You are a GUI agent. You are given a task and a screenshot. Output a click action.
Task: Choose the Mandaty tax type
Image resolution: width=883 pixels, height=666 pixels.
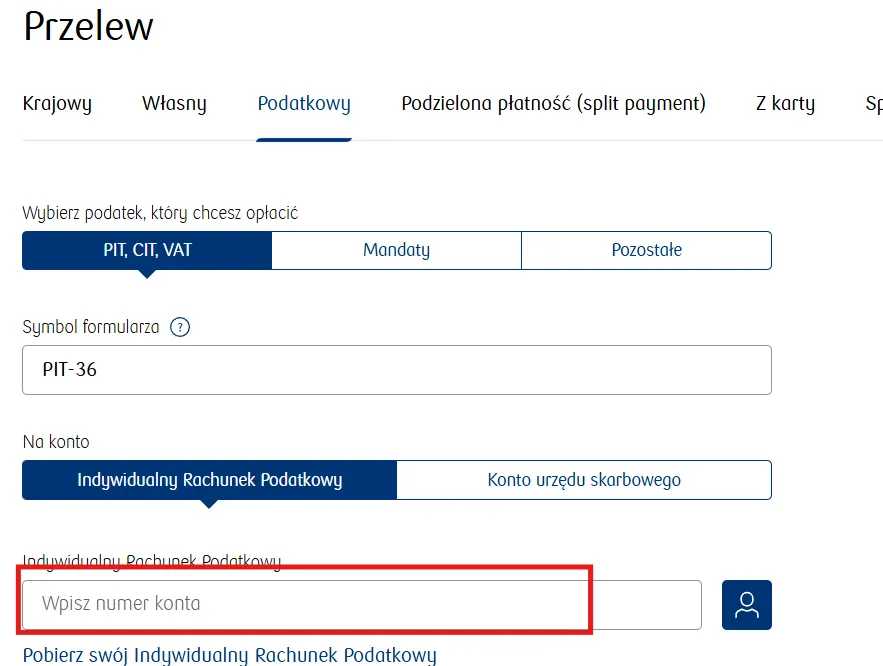pos(396,250)
